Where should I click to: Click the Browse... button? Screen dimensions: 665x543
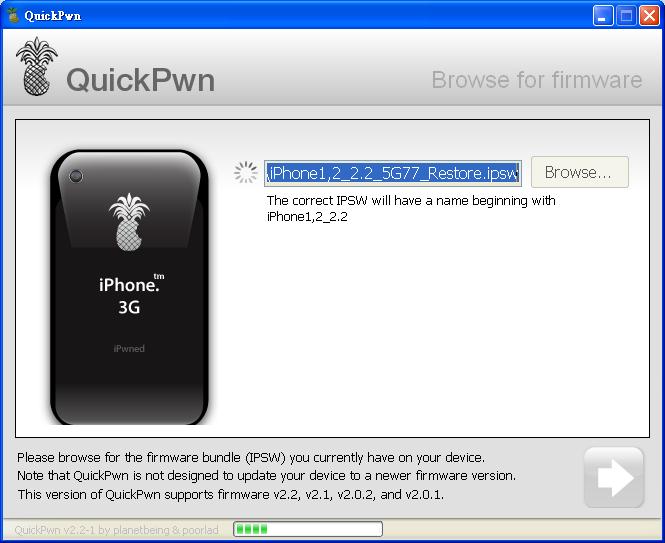[579, 172]
